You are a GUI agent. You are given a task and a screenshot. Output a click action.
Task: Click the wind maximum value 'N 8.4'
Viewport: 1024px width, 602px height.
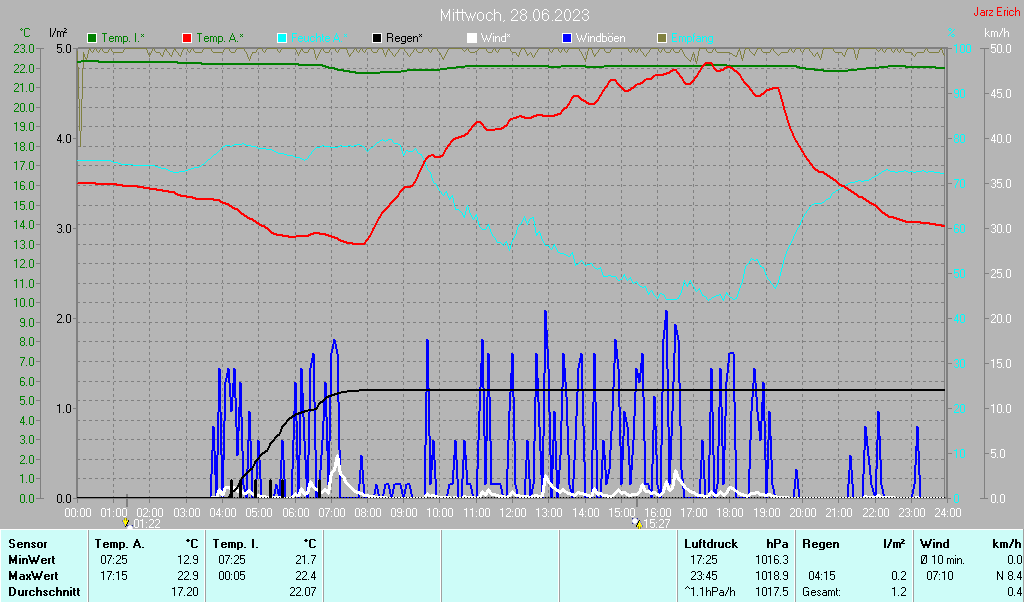click(x=1009, y=577)
